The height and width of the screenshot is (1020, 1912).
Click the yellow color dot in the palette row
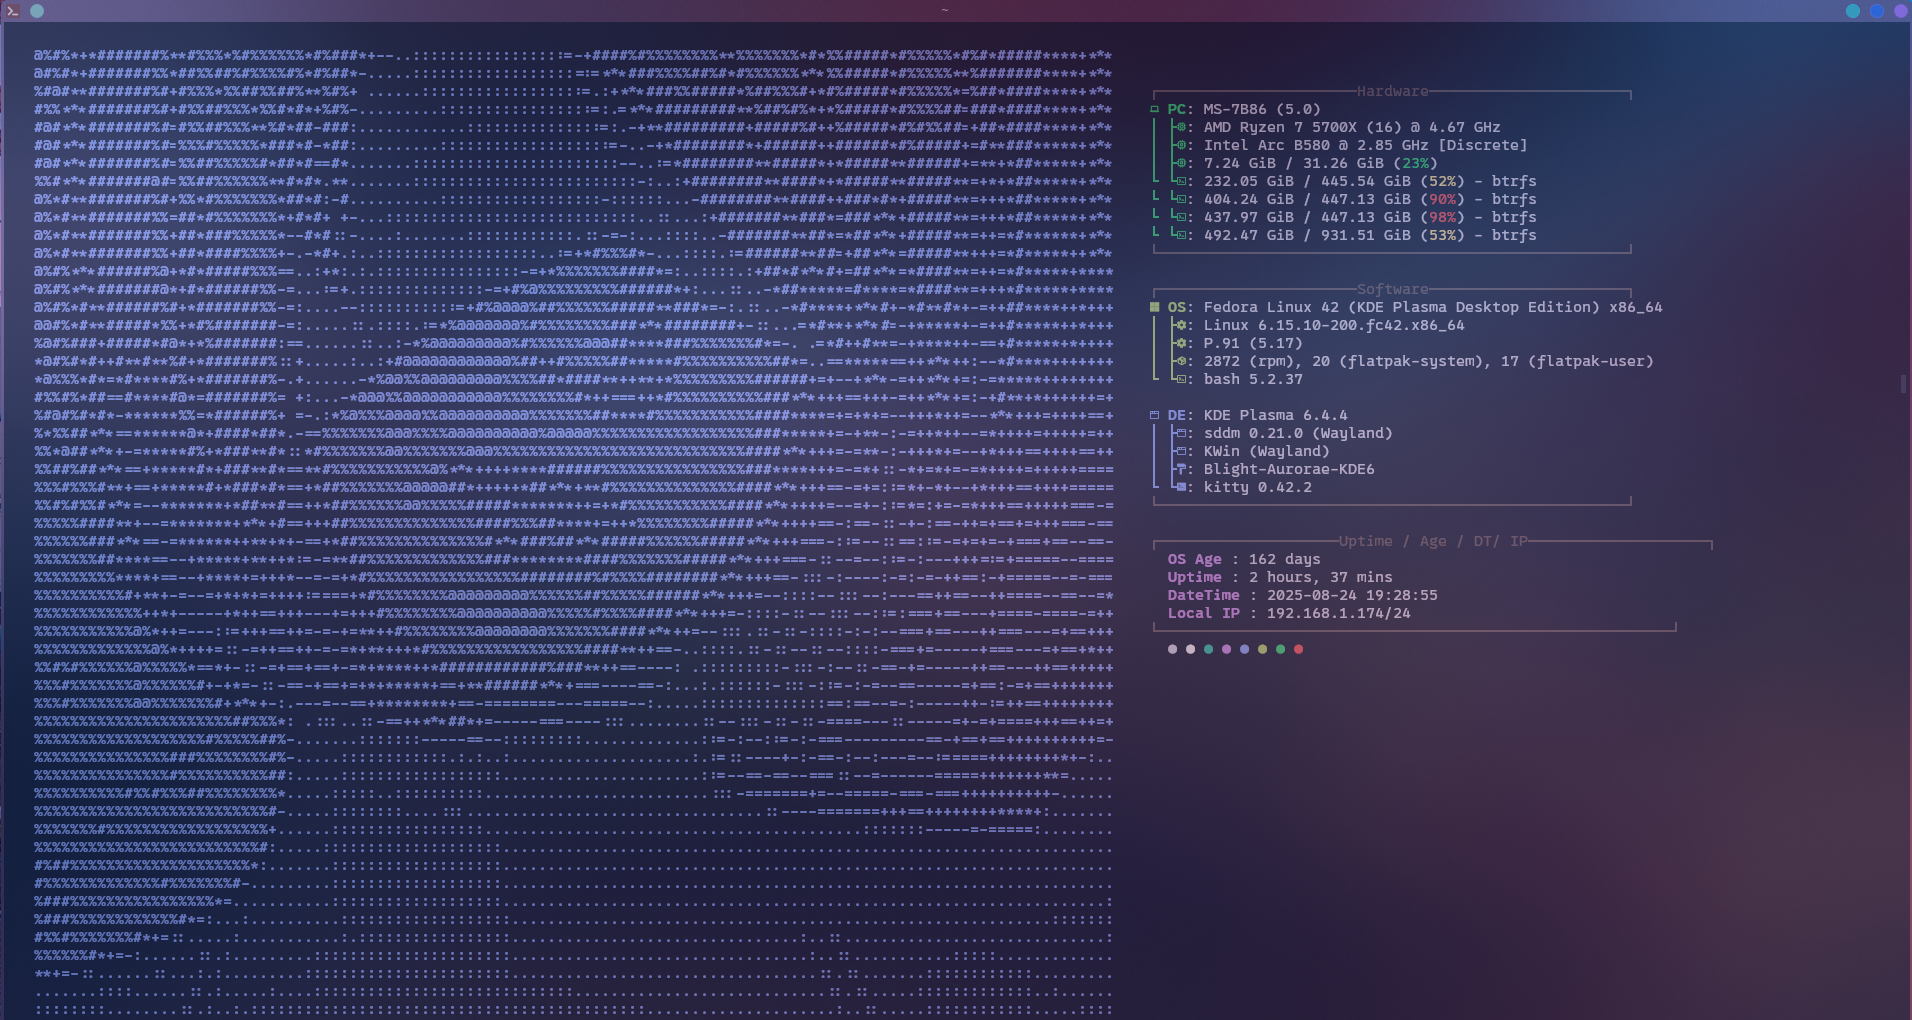pyautogui.click(x=1262, y=649)
